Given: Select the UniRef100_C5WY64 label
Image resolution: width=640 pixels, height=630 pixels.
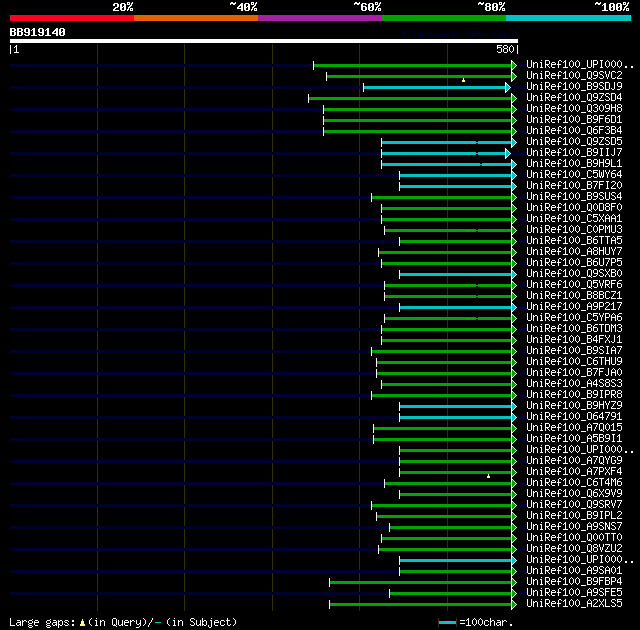Looking at the screenshot, I should [x=574, y=175].
